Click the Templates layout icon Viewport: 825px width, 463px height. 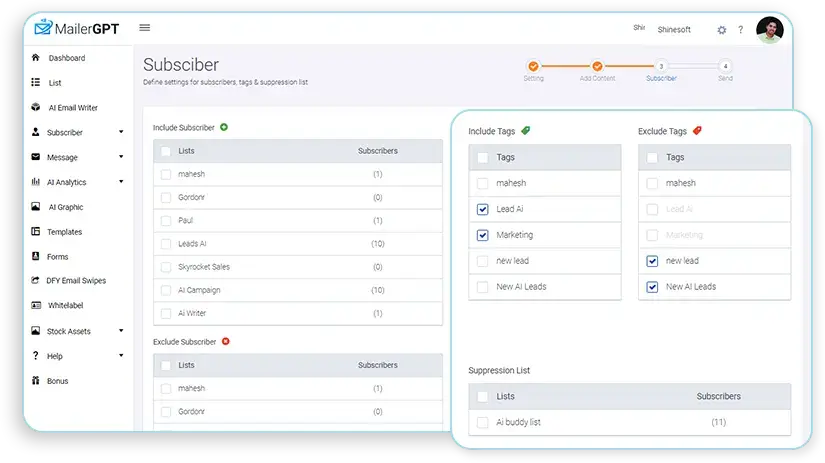coord(35,231)
